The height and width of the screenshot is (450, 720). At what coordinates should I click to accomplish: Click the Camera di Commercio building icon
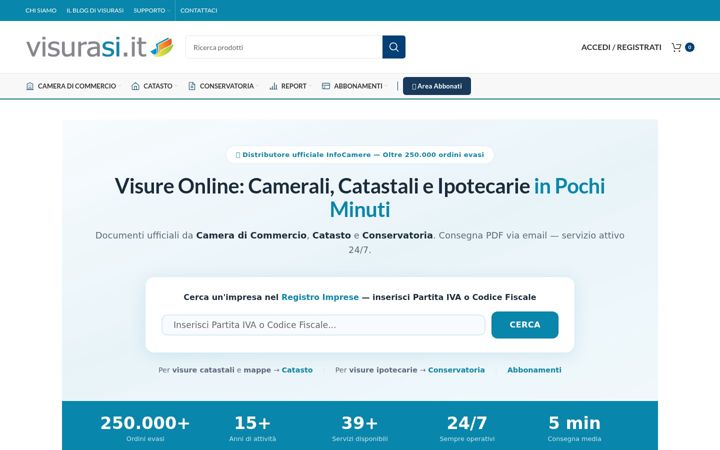pos(30,86)
